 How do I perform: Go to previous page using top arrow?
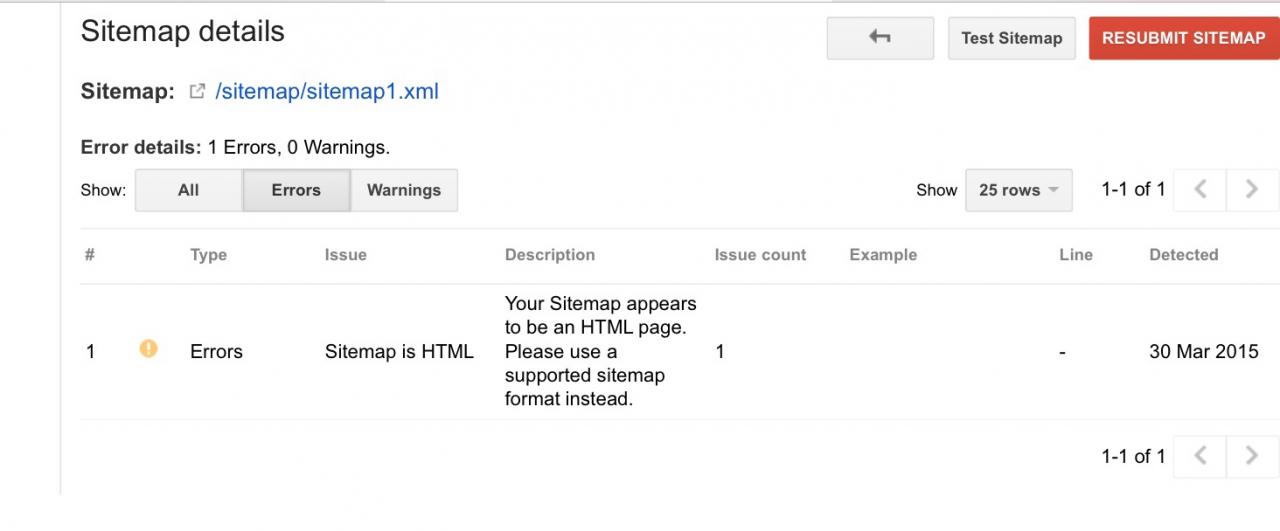pyautogui.click(x=1201, y=190)
